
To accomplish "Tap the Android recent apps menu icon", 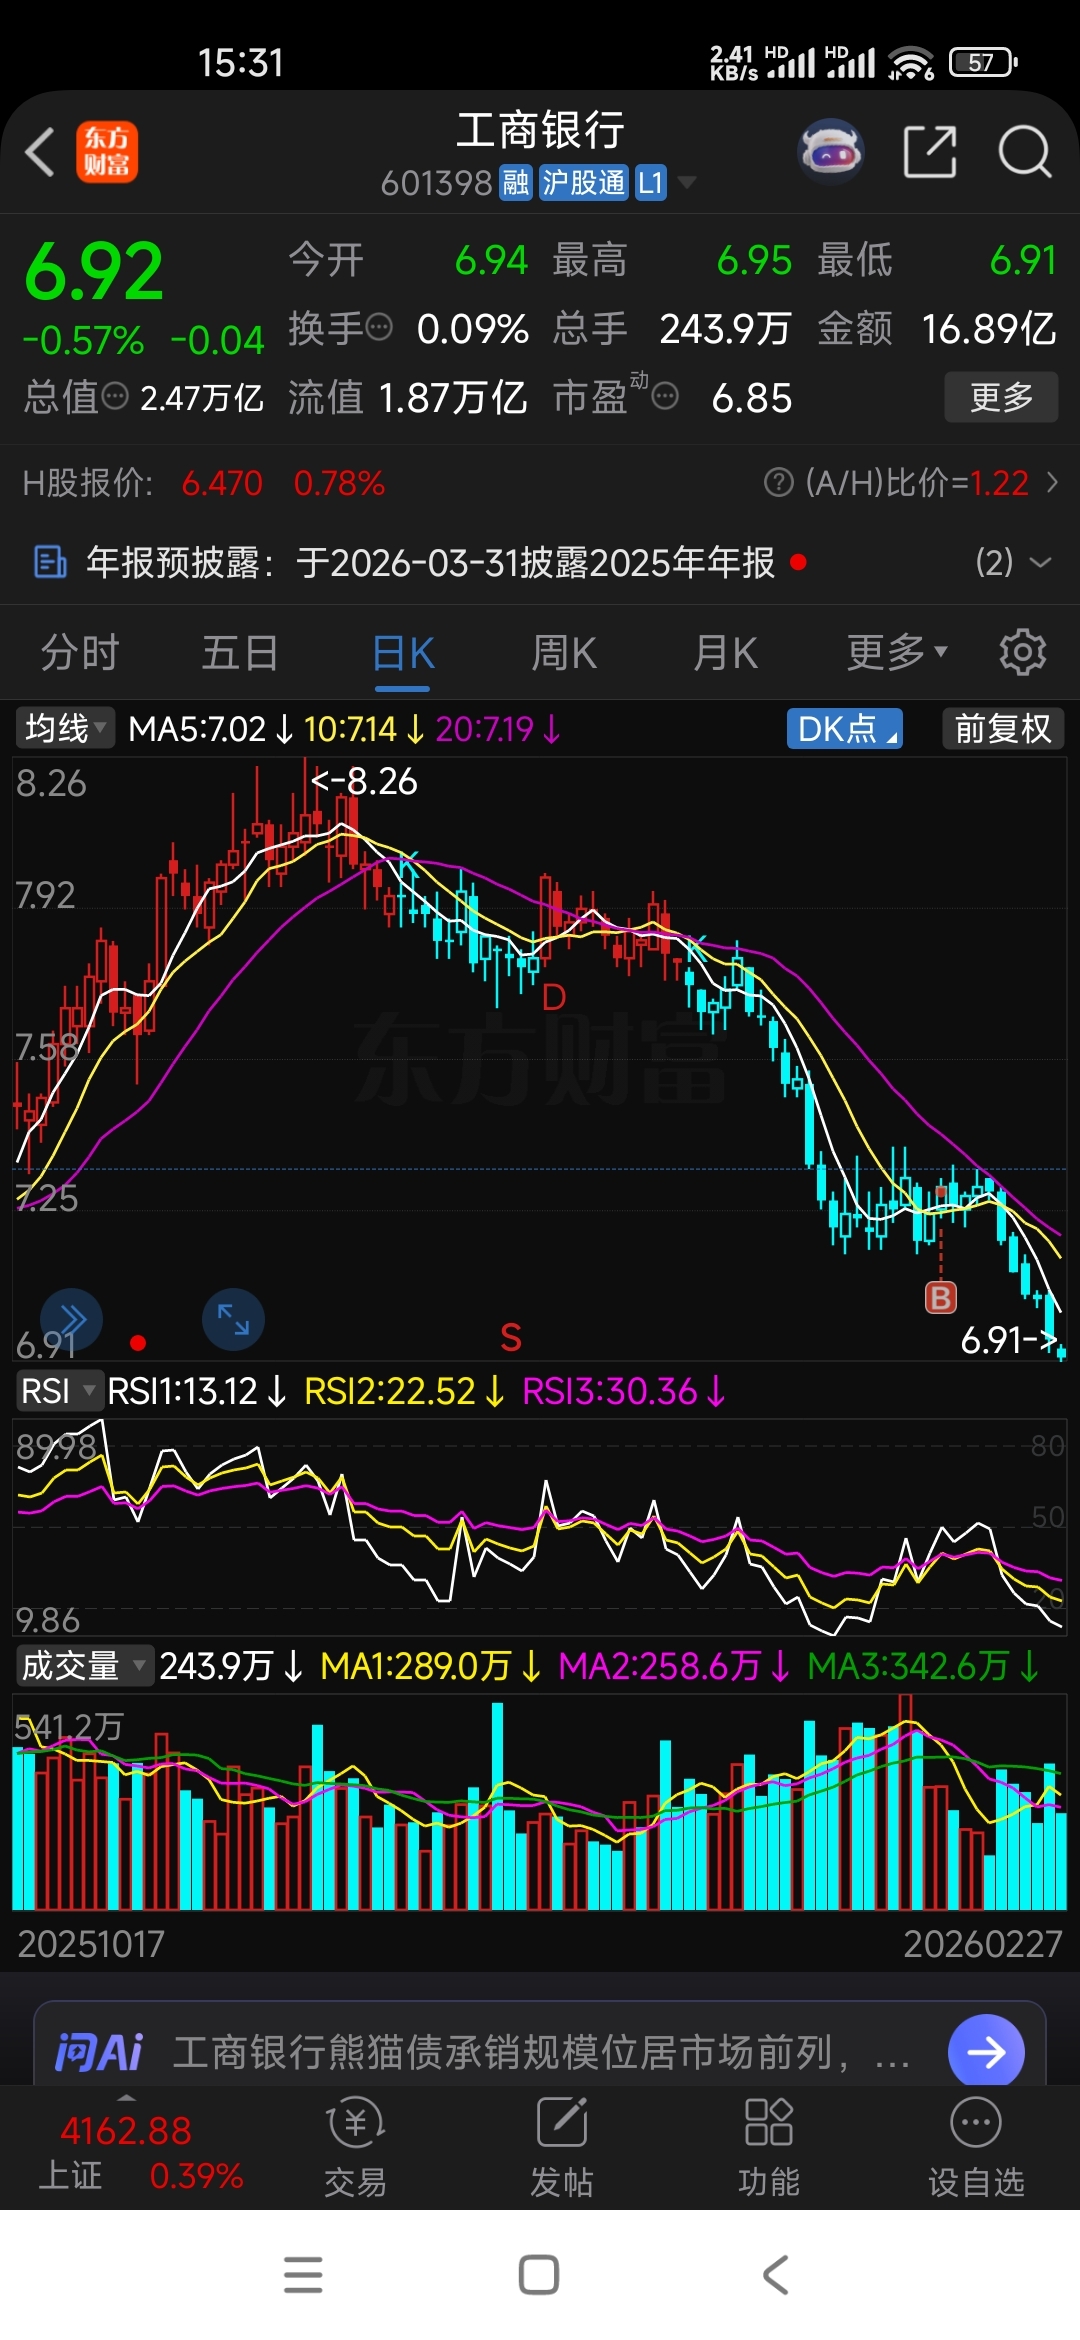I will (303, 2275).
